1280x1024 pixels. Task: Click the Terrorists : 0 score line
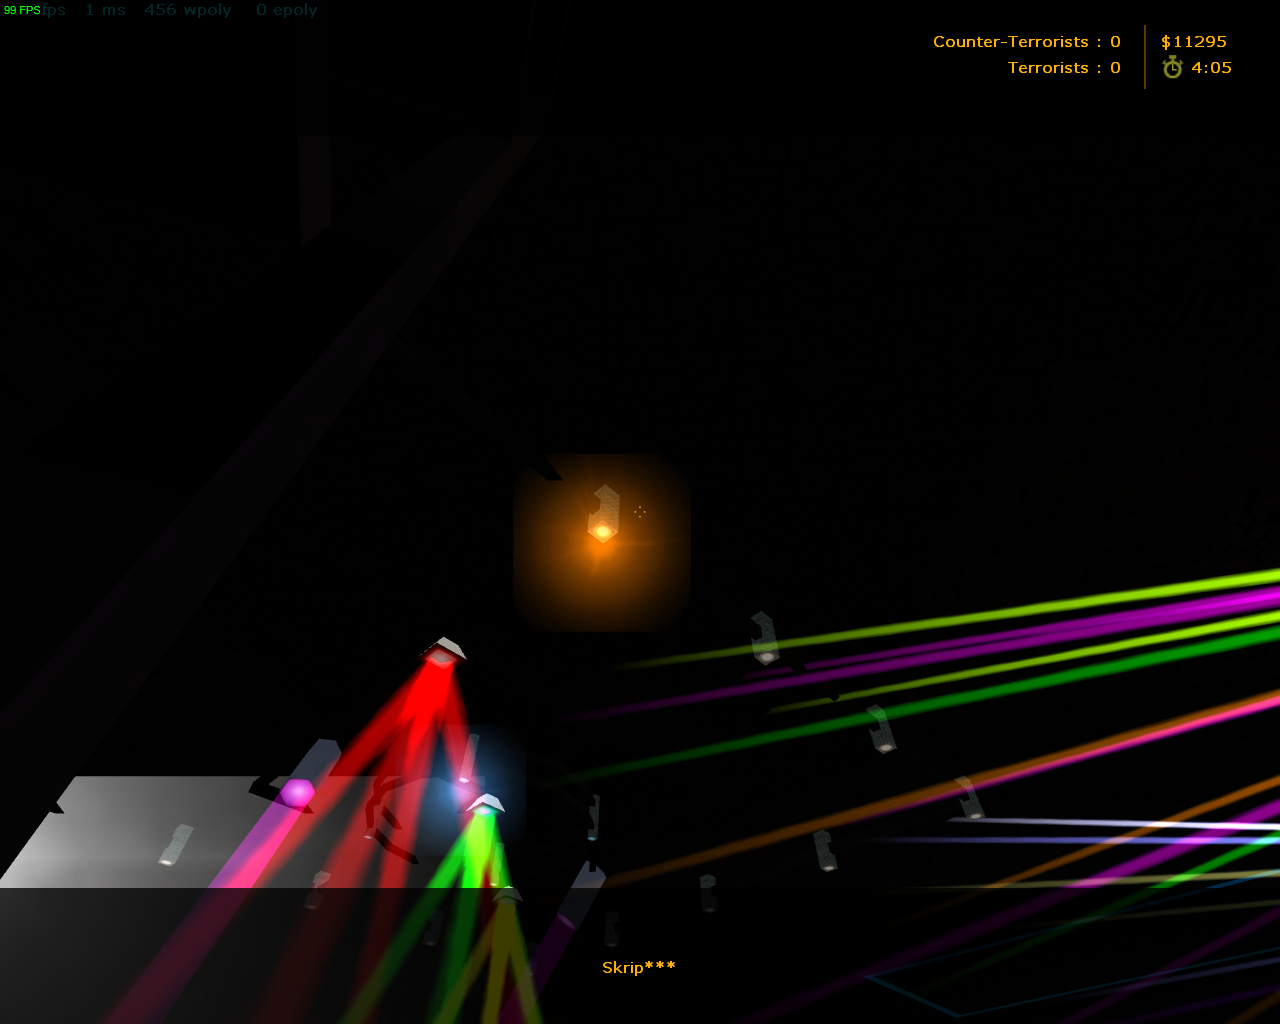(x=1064, y=68)
